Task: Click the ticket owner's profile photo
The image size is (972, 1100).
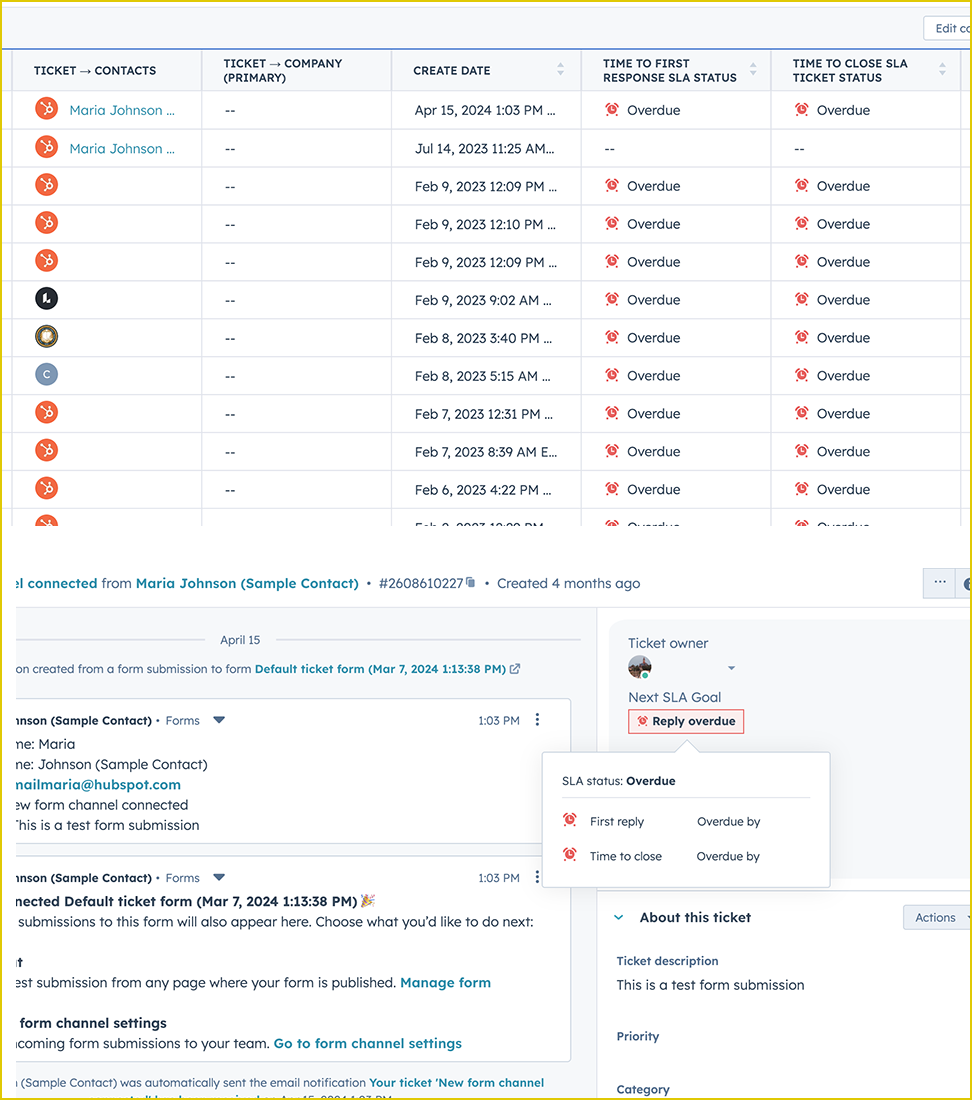Action: point(640,668)
